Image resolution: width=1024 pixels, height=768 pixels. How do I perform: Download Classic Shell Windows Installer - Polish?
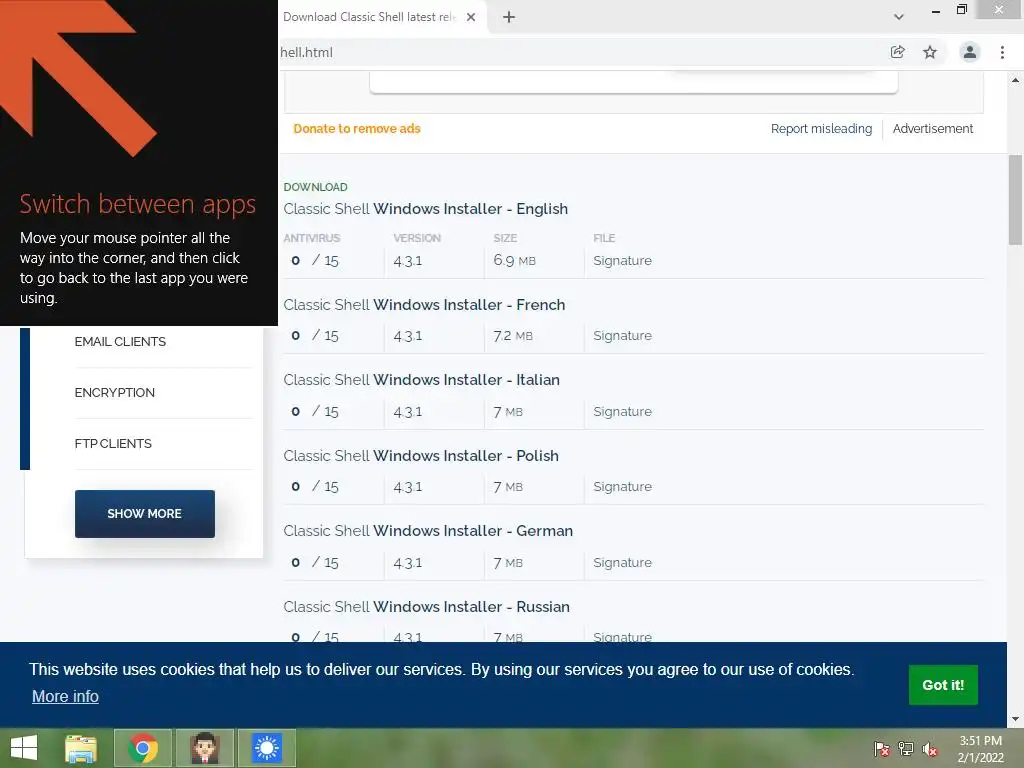[x=421, y=456]
